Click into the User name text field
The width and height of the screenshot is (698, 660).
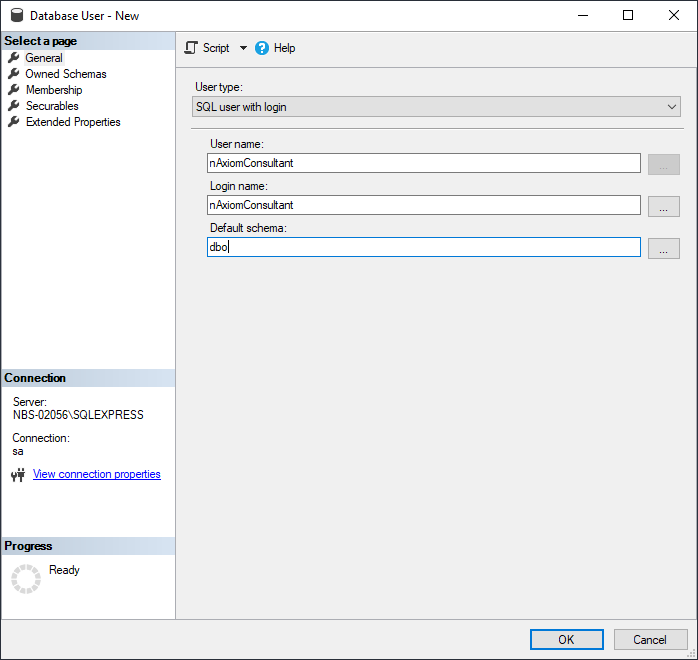coord(423,163)
